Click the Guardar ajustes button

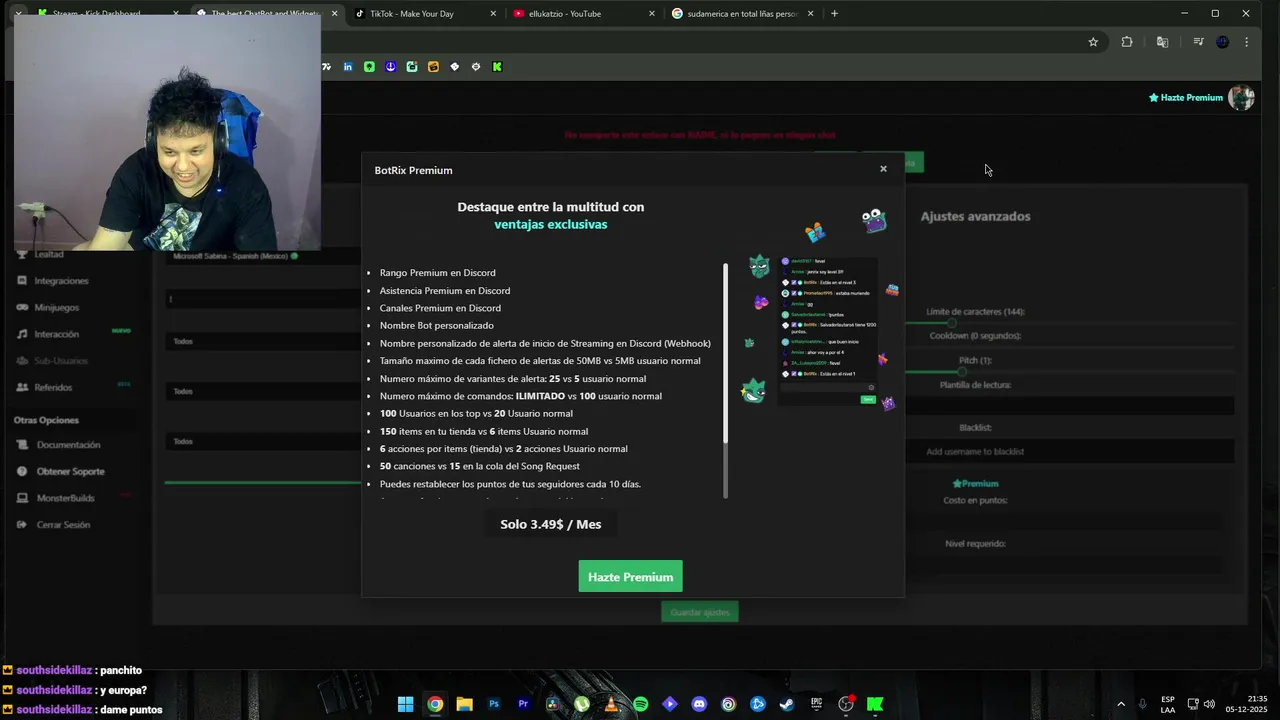point(700,612)
